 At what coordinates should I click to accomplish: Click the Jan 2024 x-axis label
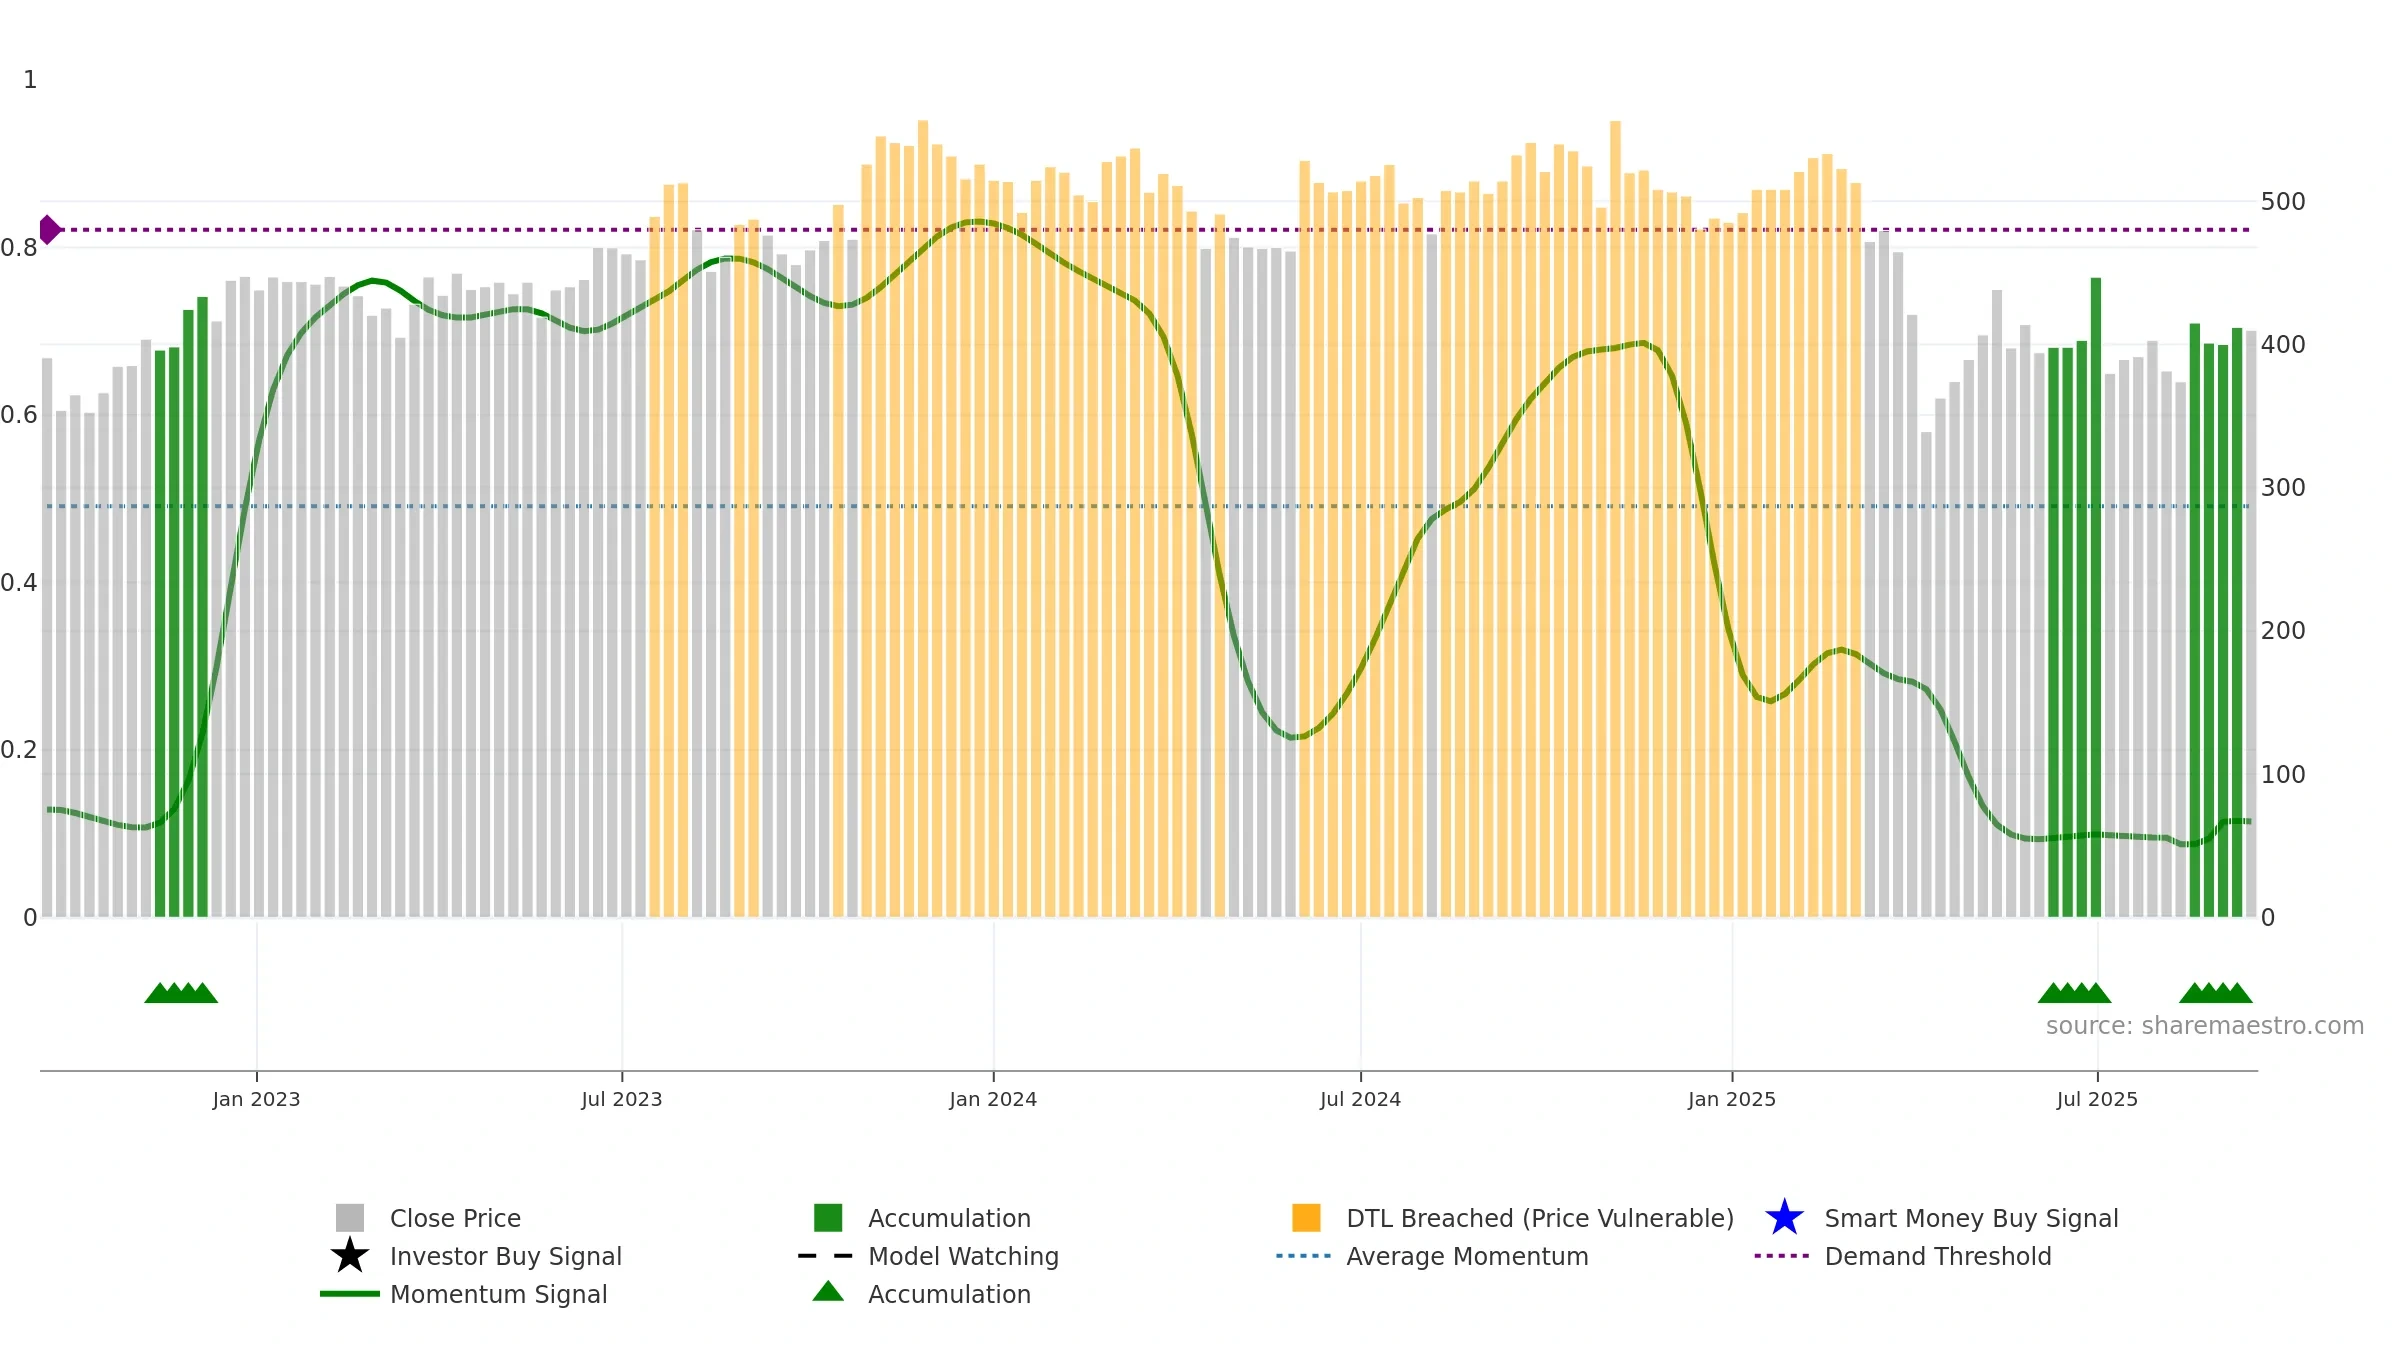[x=993, y=1100]
